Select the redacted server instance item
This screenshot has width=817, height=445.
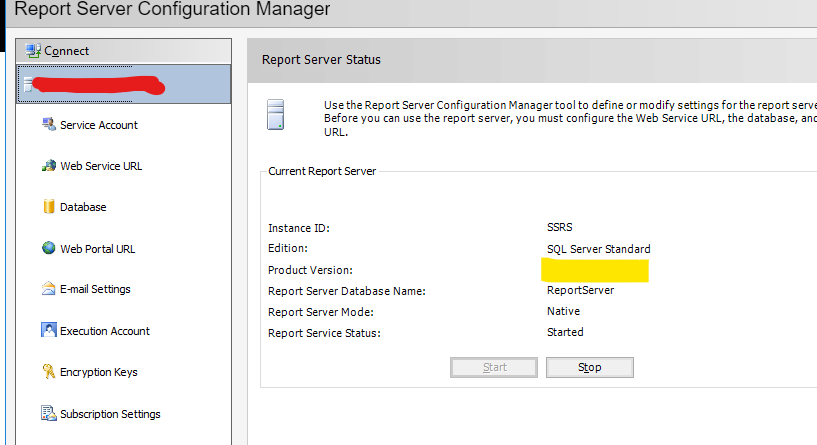pos(124,85)
